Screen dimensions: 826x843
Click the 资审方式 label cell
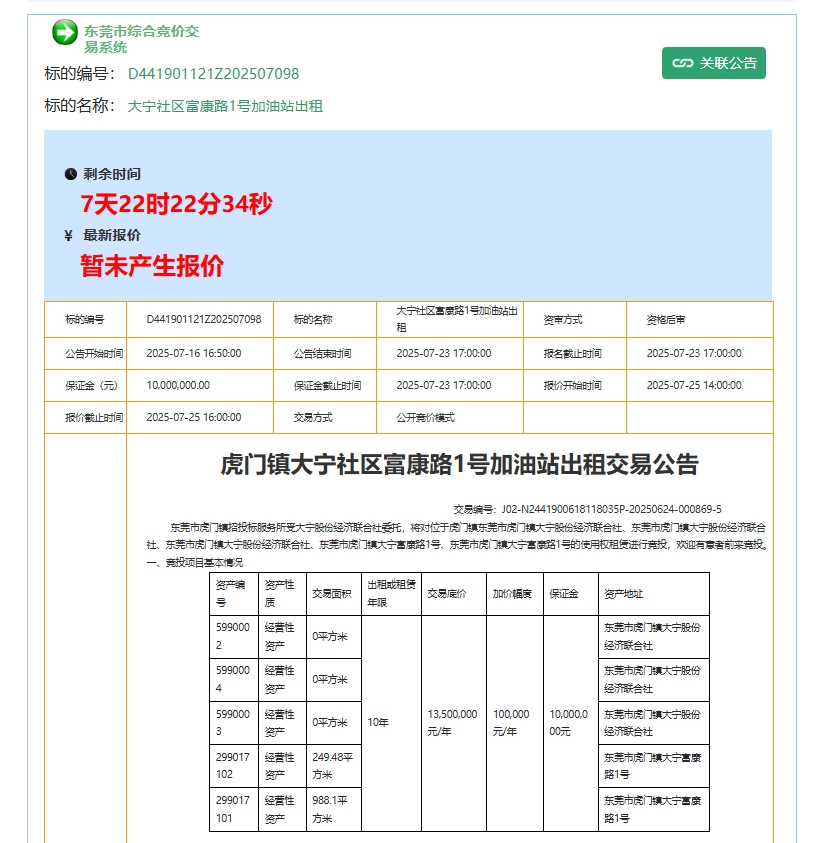(575, 319)
